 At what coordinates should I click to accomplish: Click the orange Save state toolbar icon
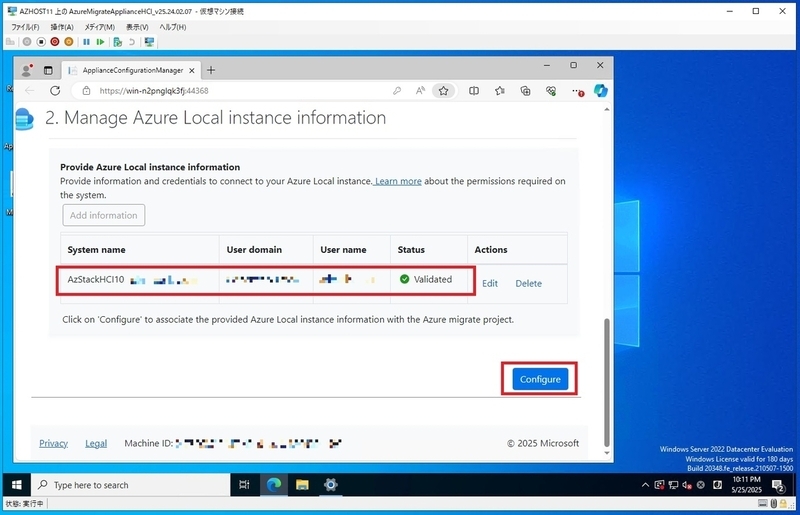tap(68, 42)
